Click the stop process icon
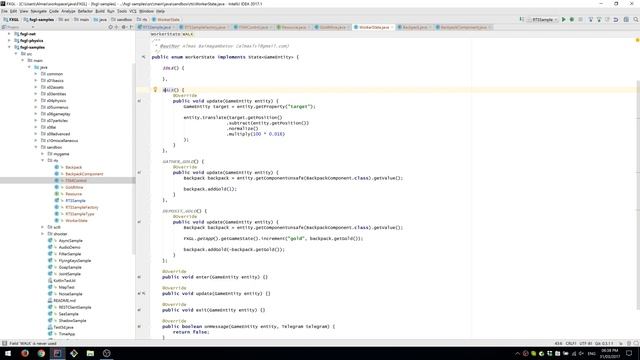Image resolution: width=640 pixels, height=360 pixels. point(580,19)
